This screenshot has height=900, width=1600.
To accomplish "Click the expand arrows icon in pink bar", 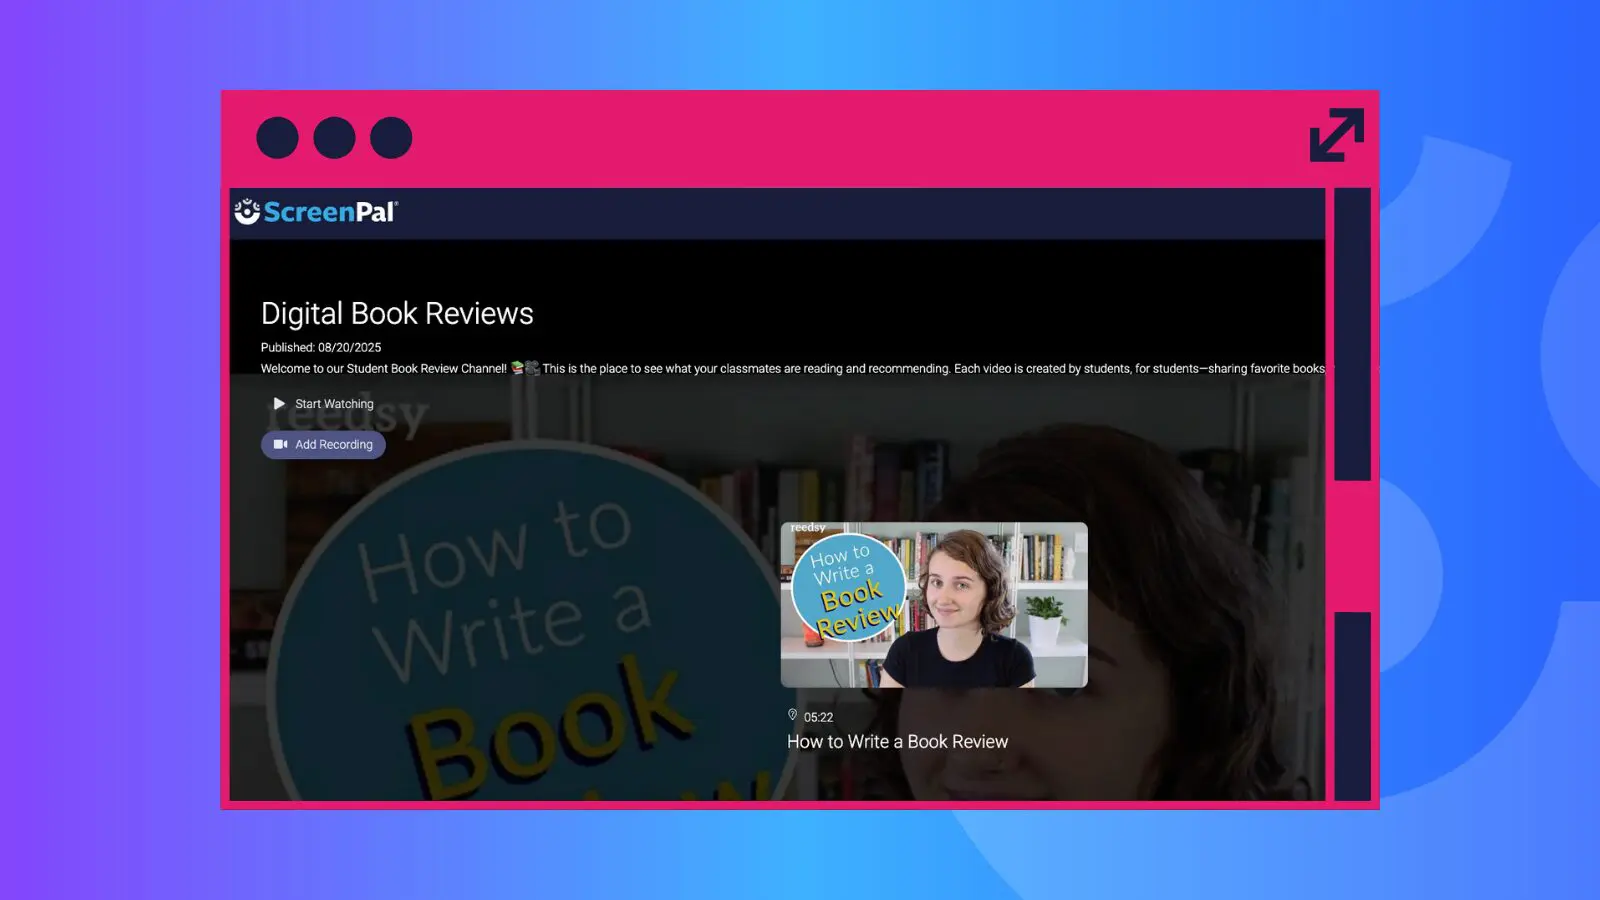I will pyautogui.click(x=1336, y=135).
